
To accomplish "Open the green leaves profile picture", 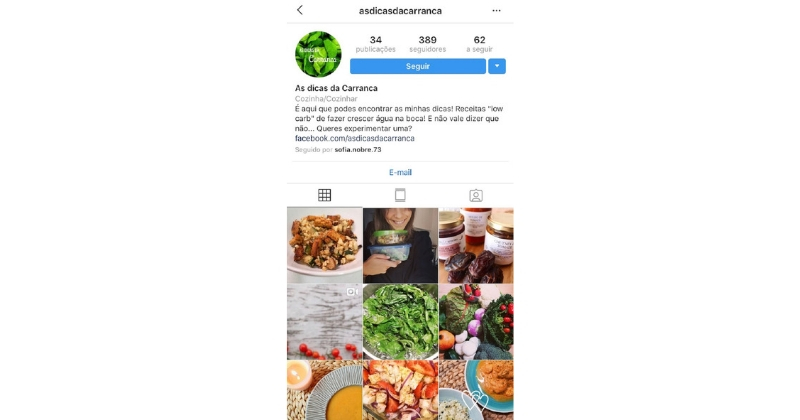I will point(318,54).
